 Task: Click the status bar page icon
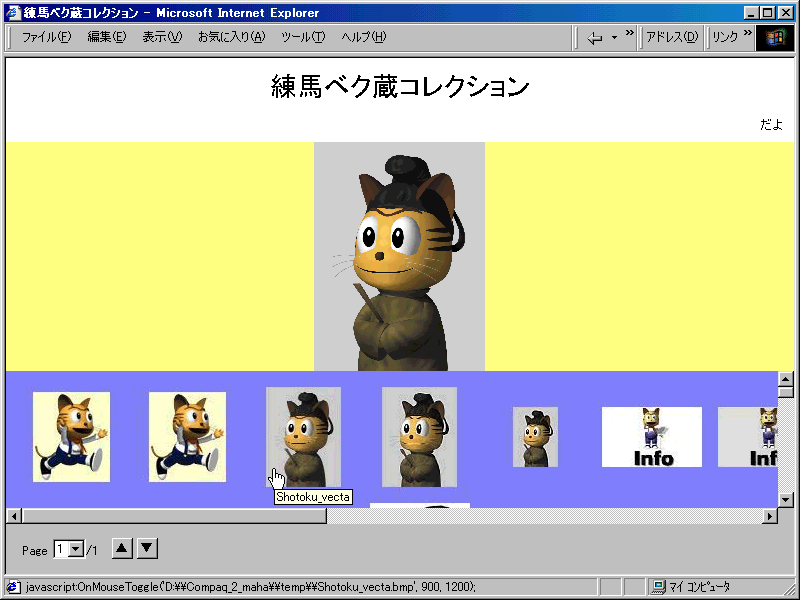(13, 587)
